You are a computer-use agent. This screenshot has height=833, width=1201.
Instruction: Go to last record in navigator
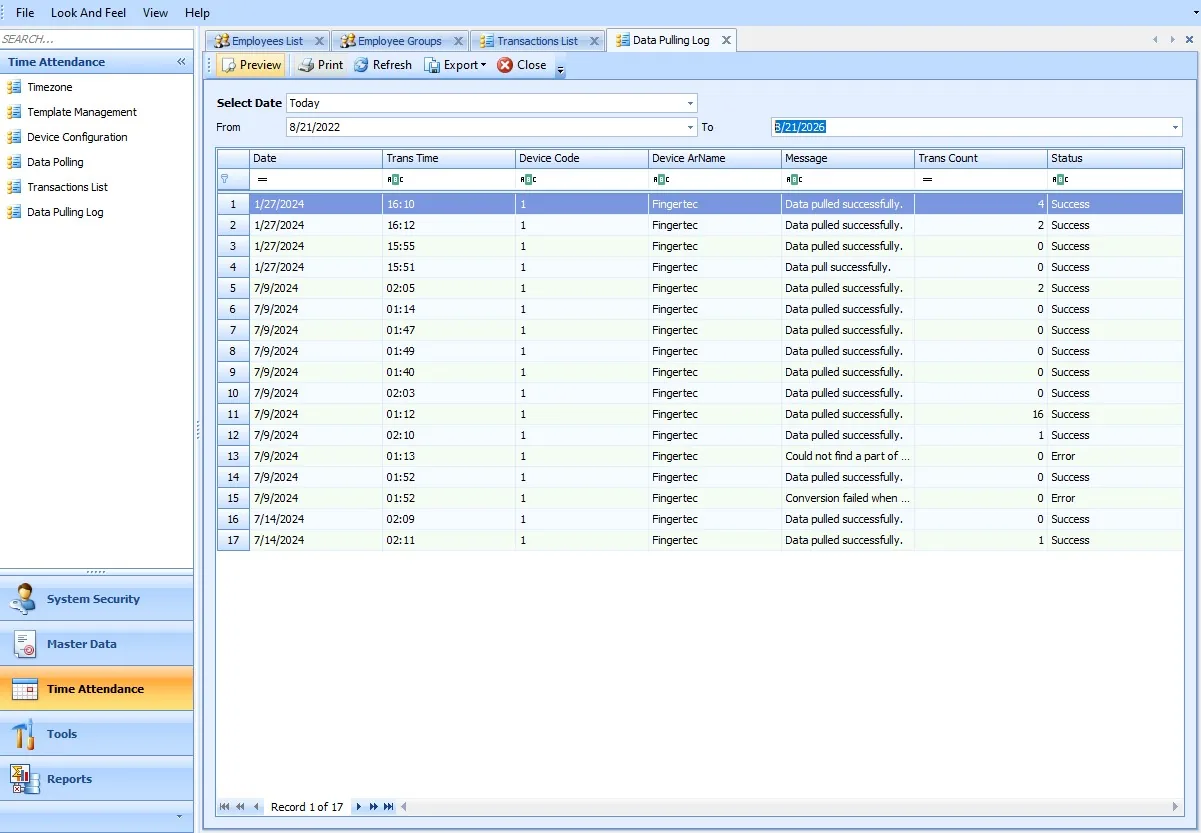pos(389,807)
